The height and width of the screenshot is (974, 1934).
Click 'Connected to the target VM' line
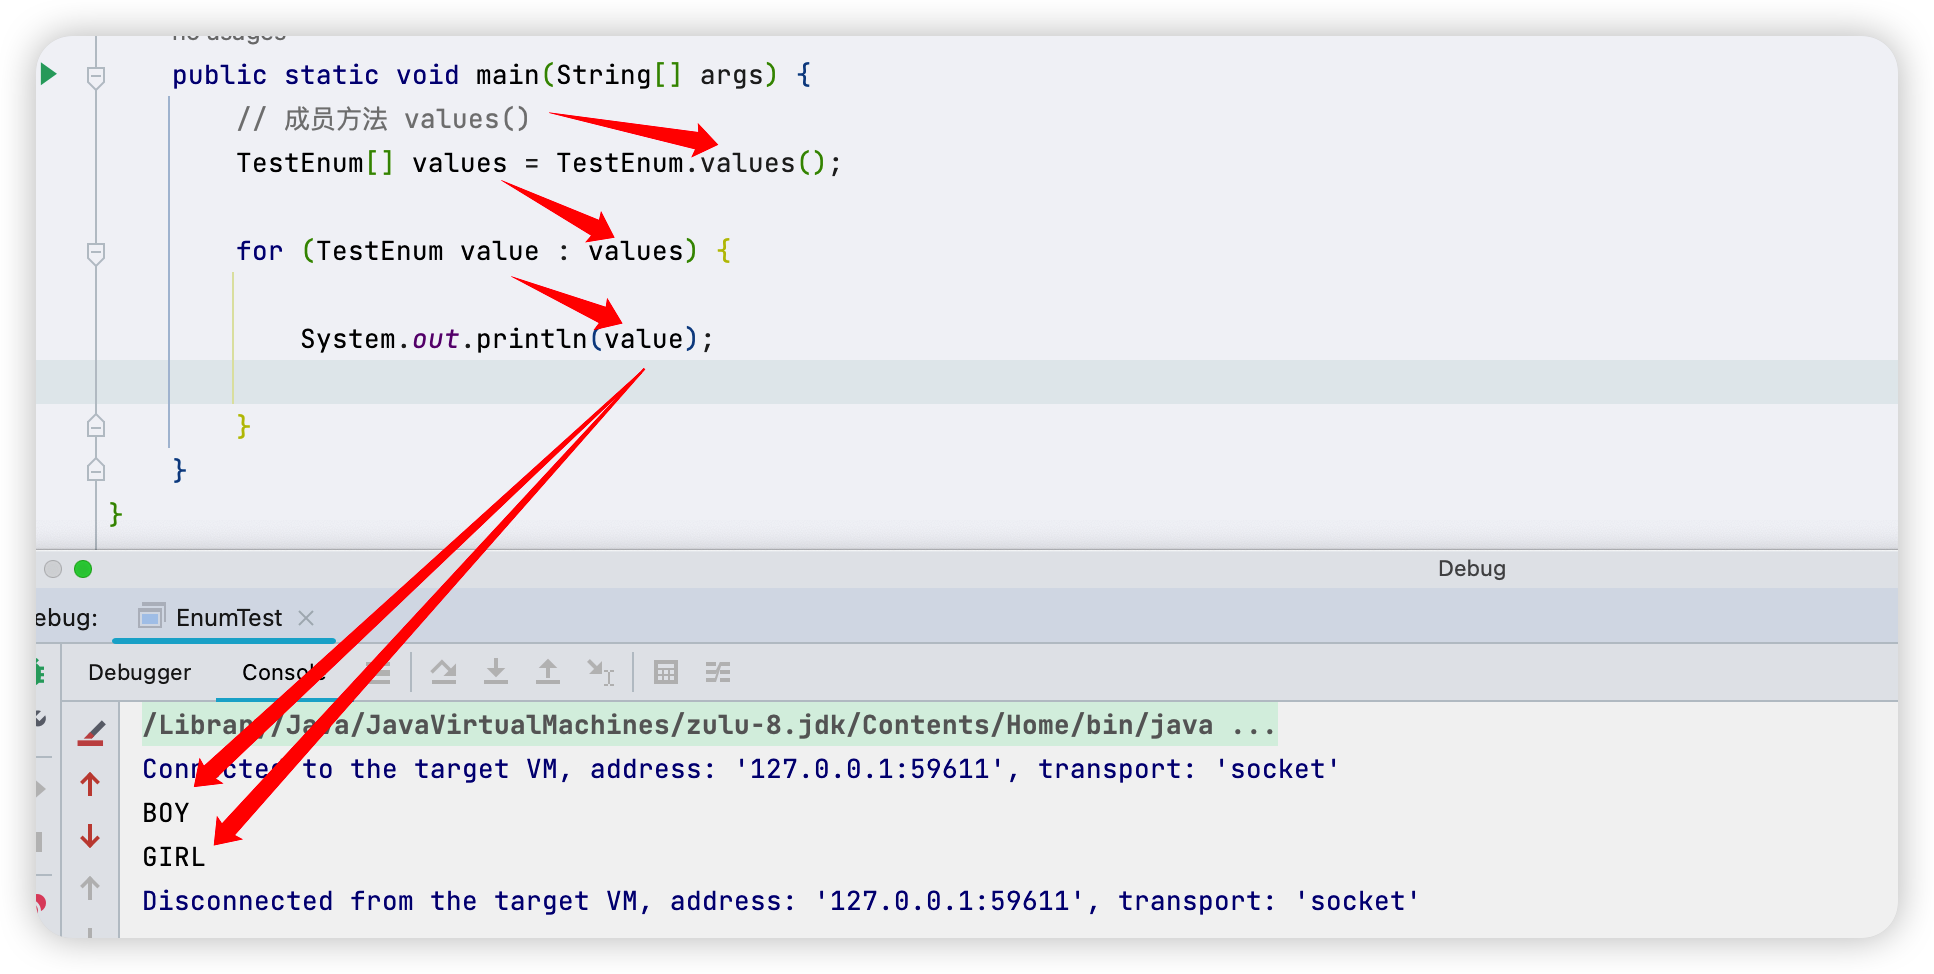pos(740,769)
